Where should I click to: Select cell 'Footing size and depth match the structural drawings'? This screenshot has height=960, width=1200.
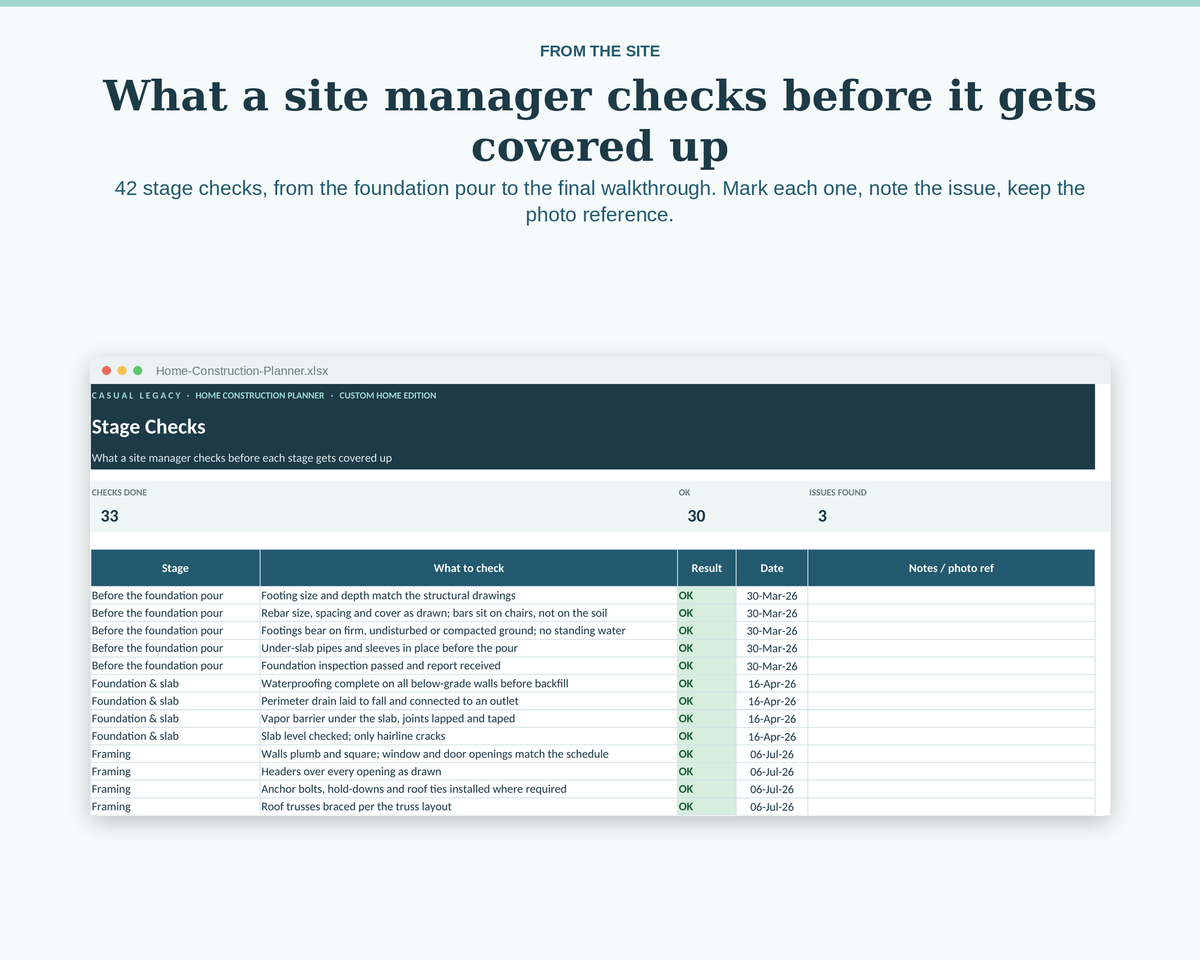[469, 595]
